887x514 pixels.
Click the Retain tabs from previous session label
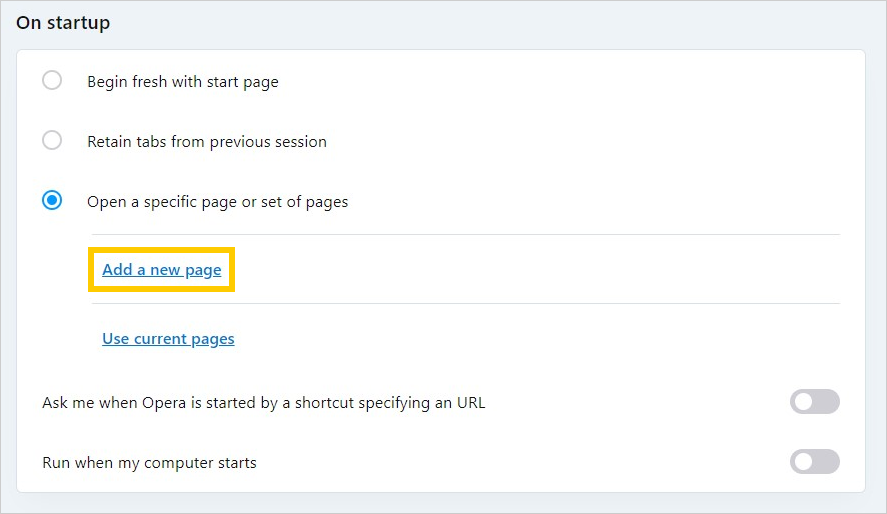click(207, 142)
